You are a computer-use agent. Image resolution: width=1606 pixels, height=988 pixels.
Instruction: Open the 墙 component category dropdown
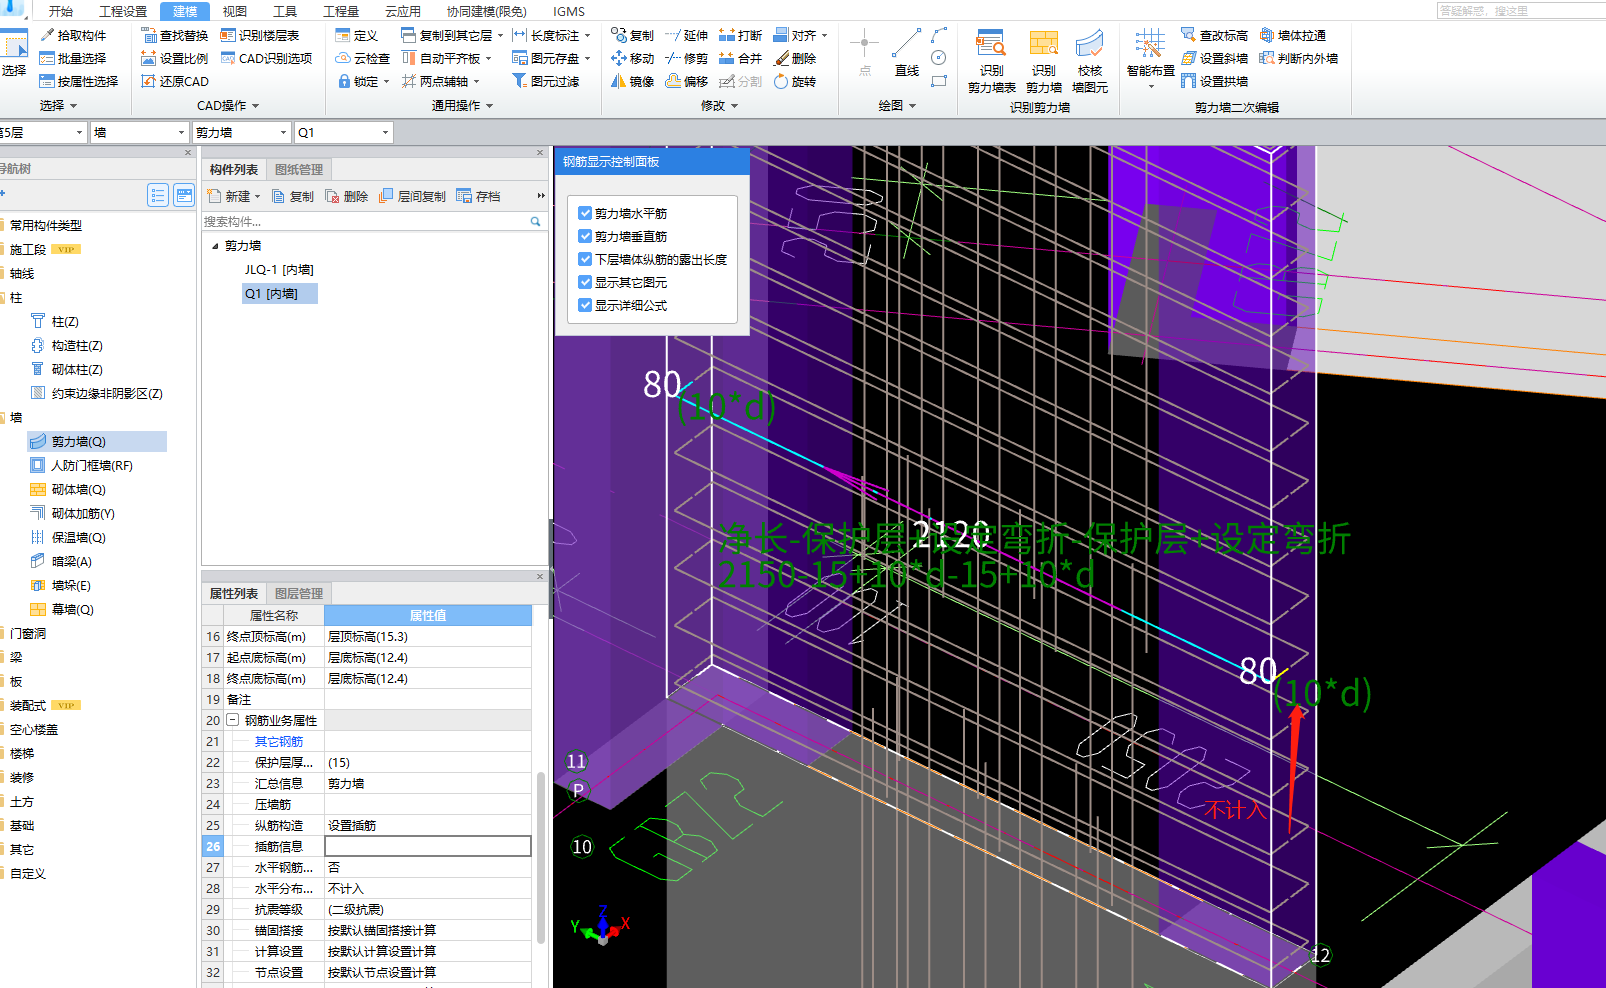coord(181,132)
